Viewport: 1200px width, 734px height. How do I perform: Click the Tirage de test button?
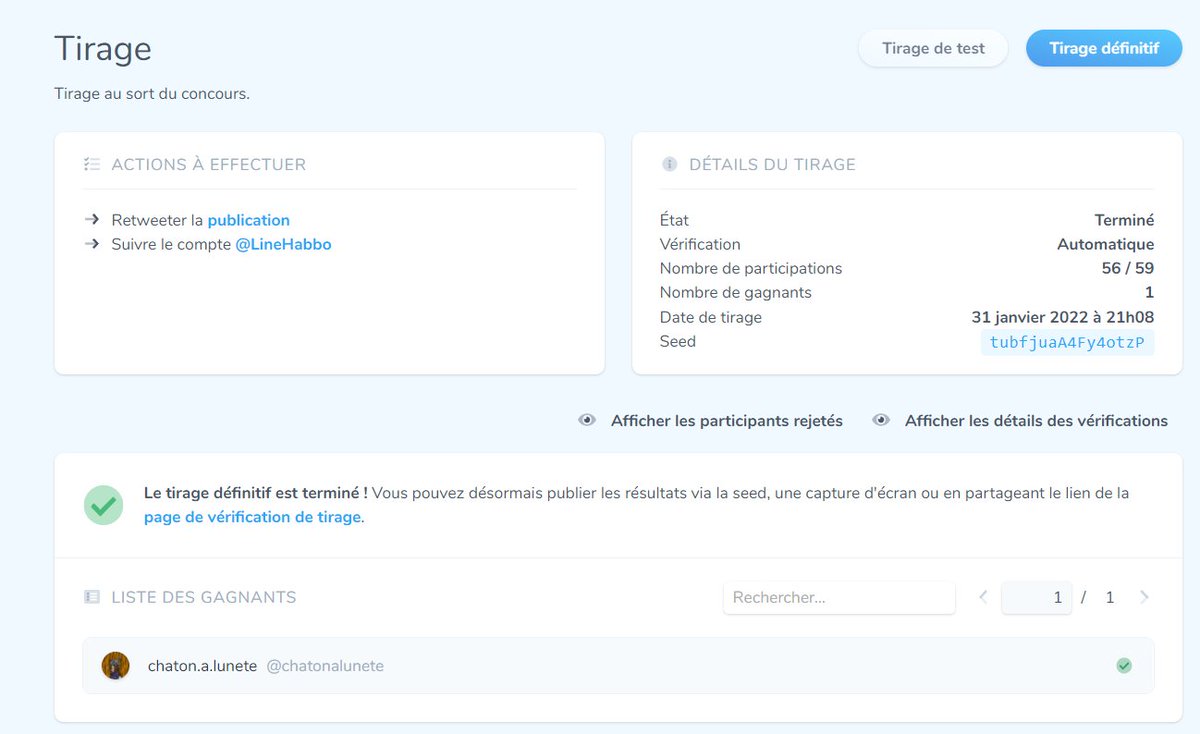pyautogui.click(x=933, y=48)
